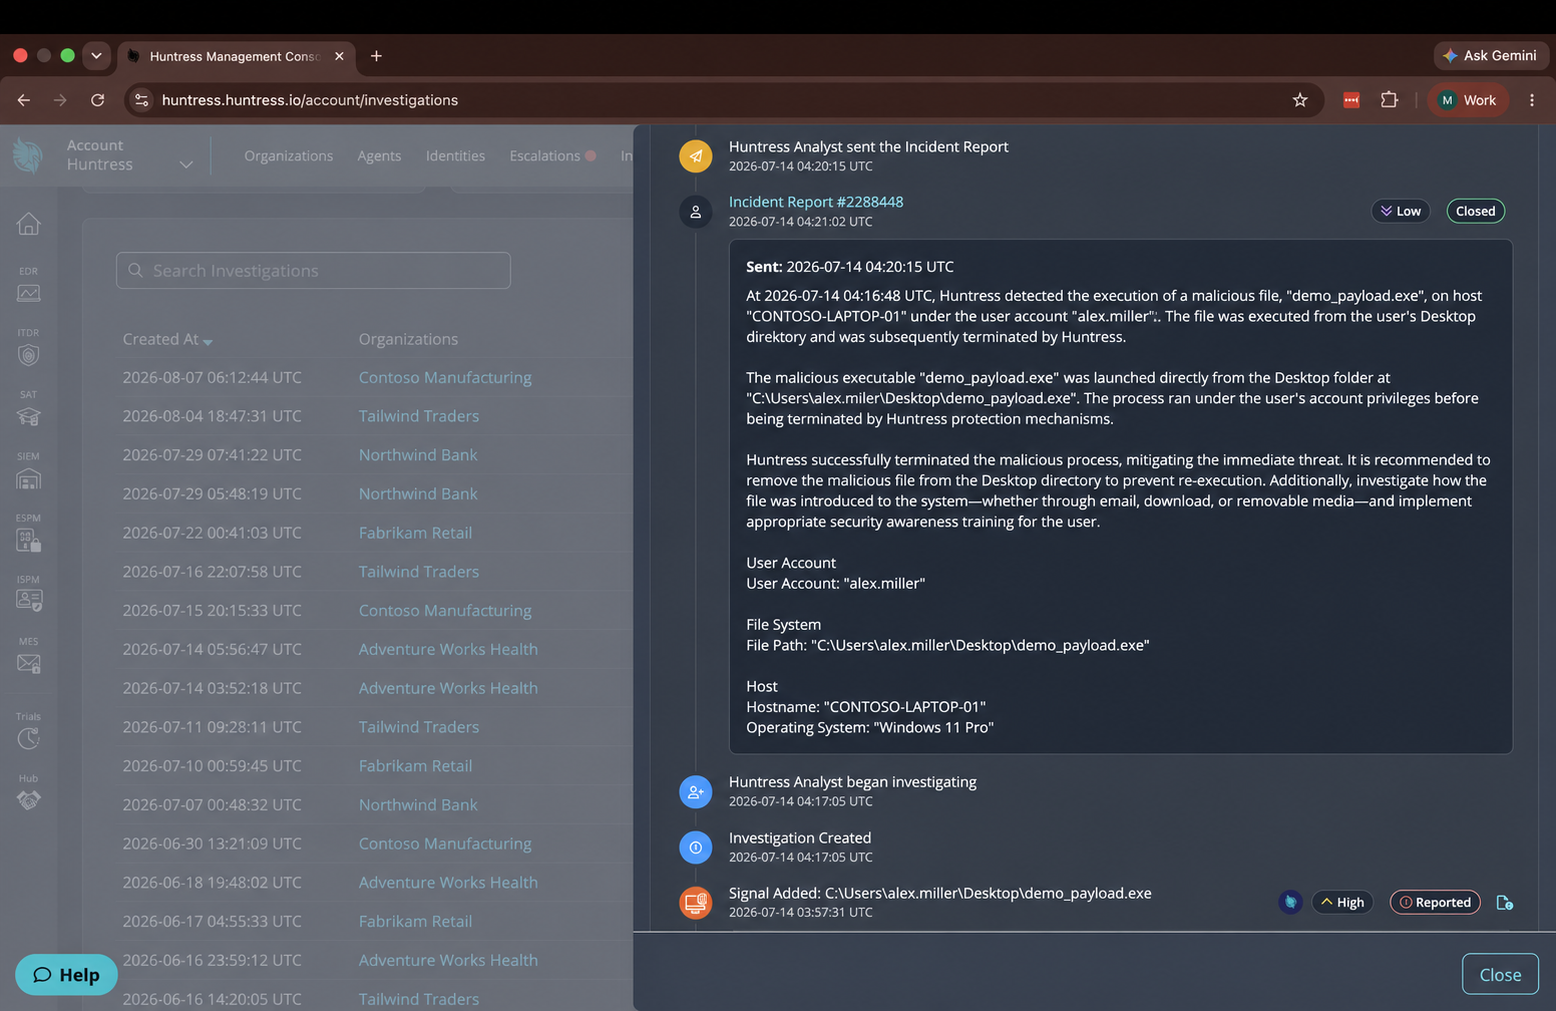Close the incident details panel
Screen dimensions: 1556x1011
tap(1500, 974)
